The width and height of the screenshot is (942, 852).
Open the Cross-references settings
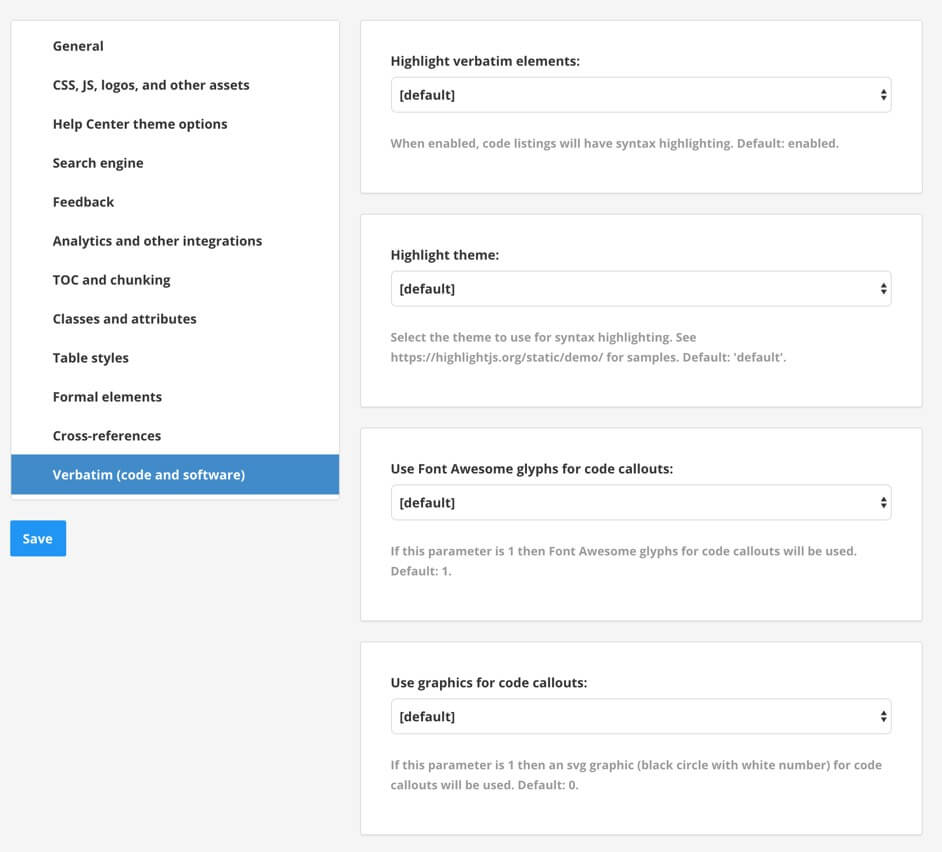pos(106,436)
